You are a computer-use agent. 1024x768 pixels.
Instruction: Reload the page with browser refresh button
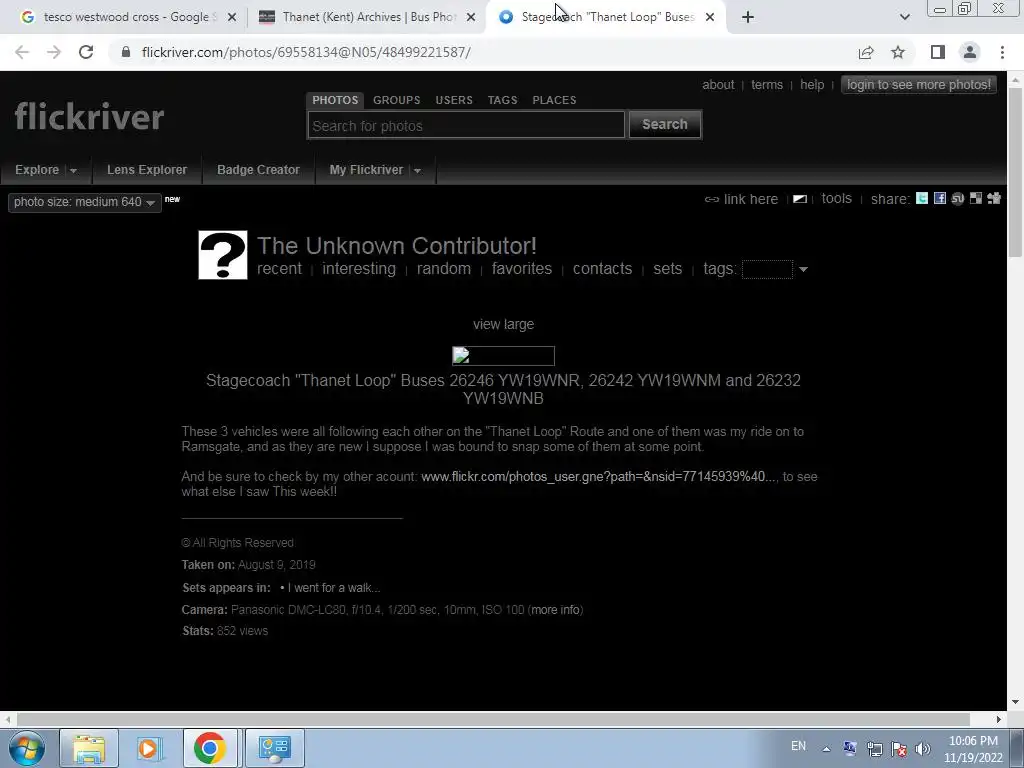(x=86, y=52)
